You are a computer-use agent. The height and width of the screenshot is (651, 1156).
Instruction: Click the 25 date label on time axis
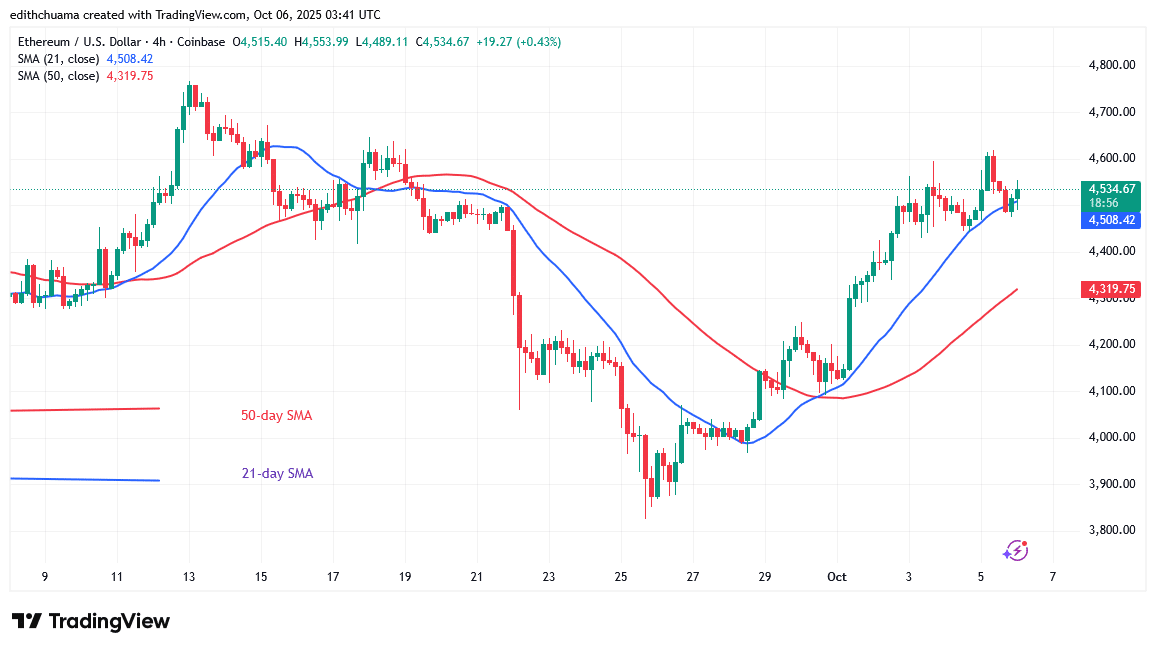(620, 577)
